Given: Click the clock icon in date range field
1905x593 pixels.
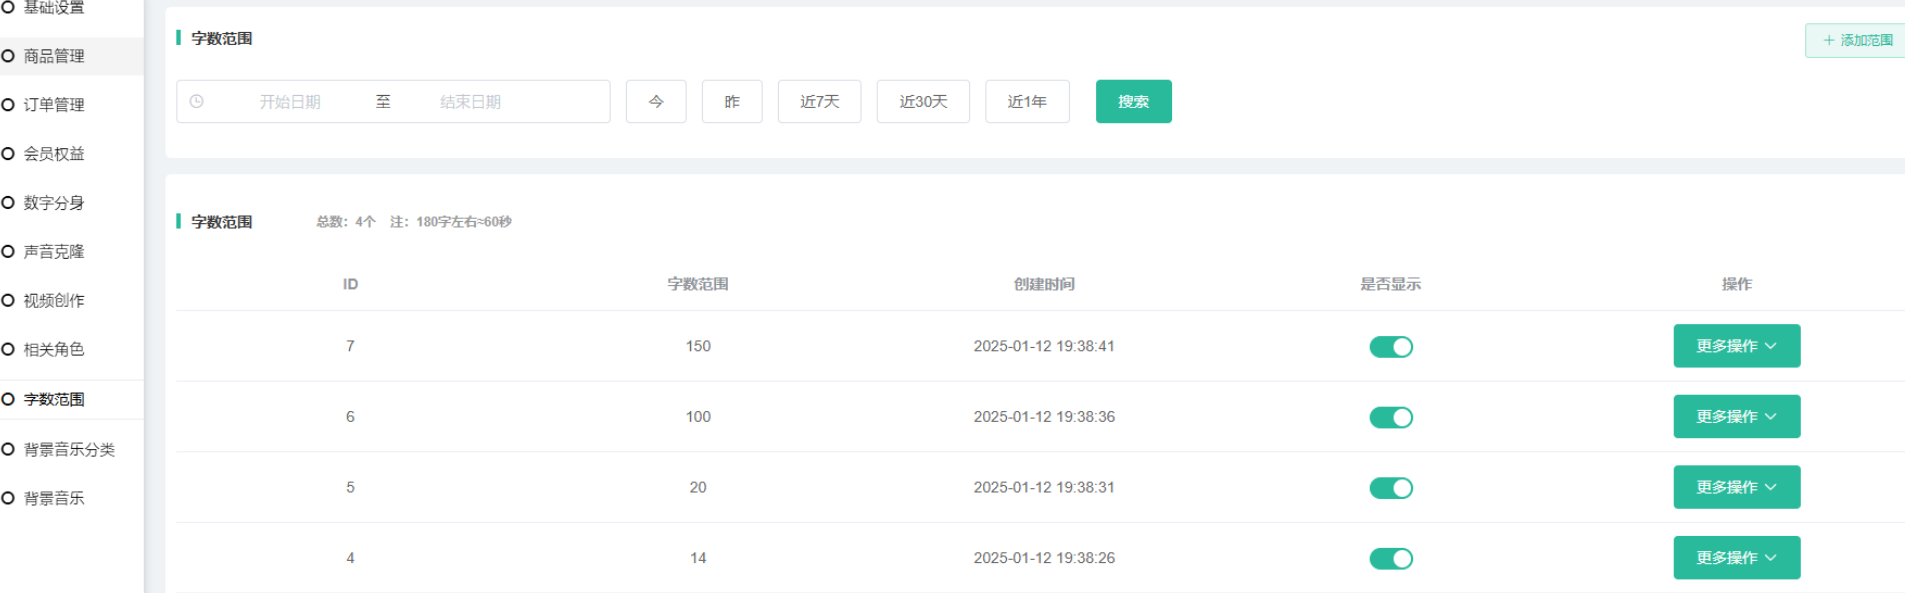Looking at the screenshot, I should coord(197,102).
